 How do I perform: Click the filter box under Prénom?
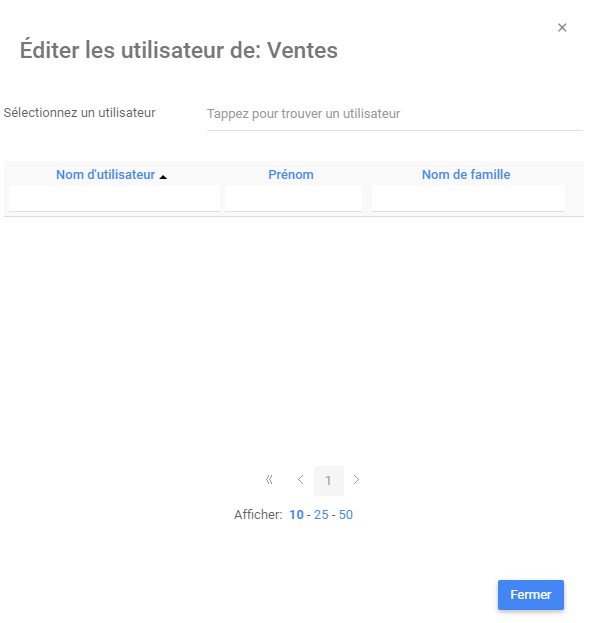(x=293, y=198)
